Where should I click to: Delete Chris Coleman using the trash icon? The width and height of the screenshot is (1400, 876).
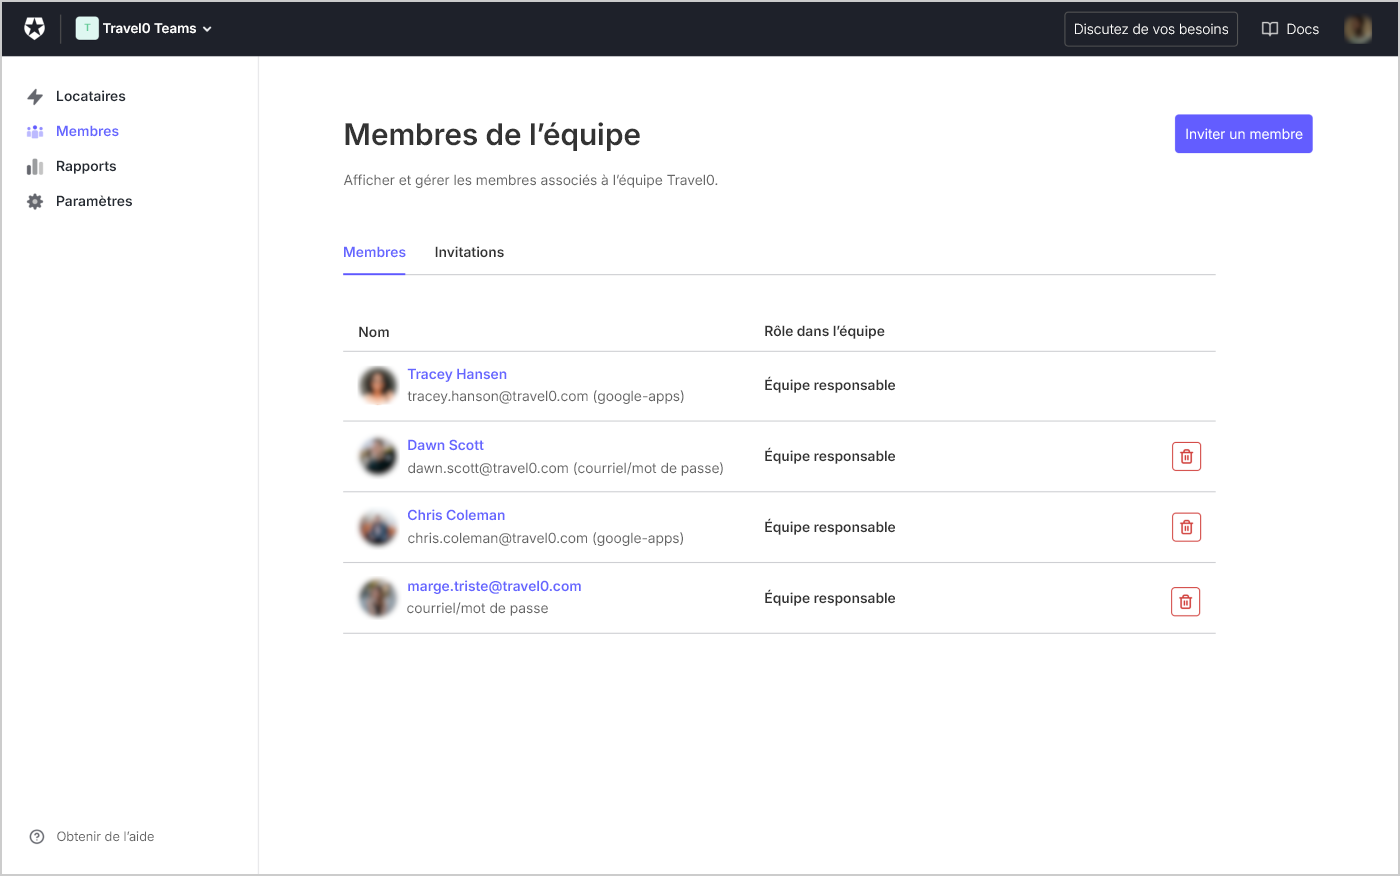(1186, 527)
